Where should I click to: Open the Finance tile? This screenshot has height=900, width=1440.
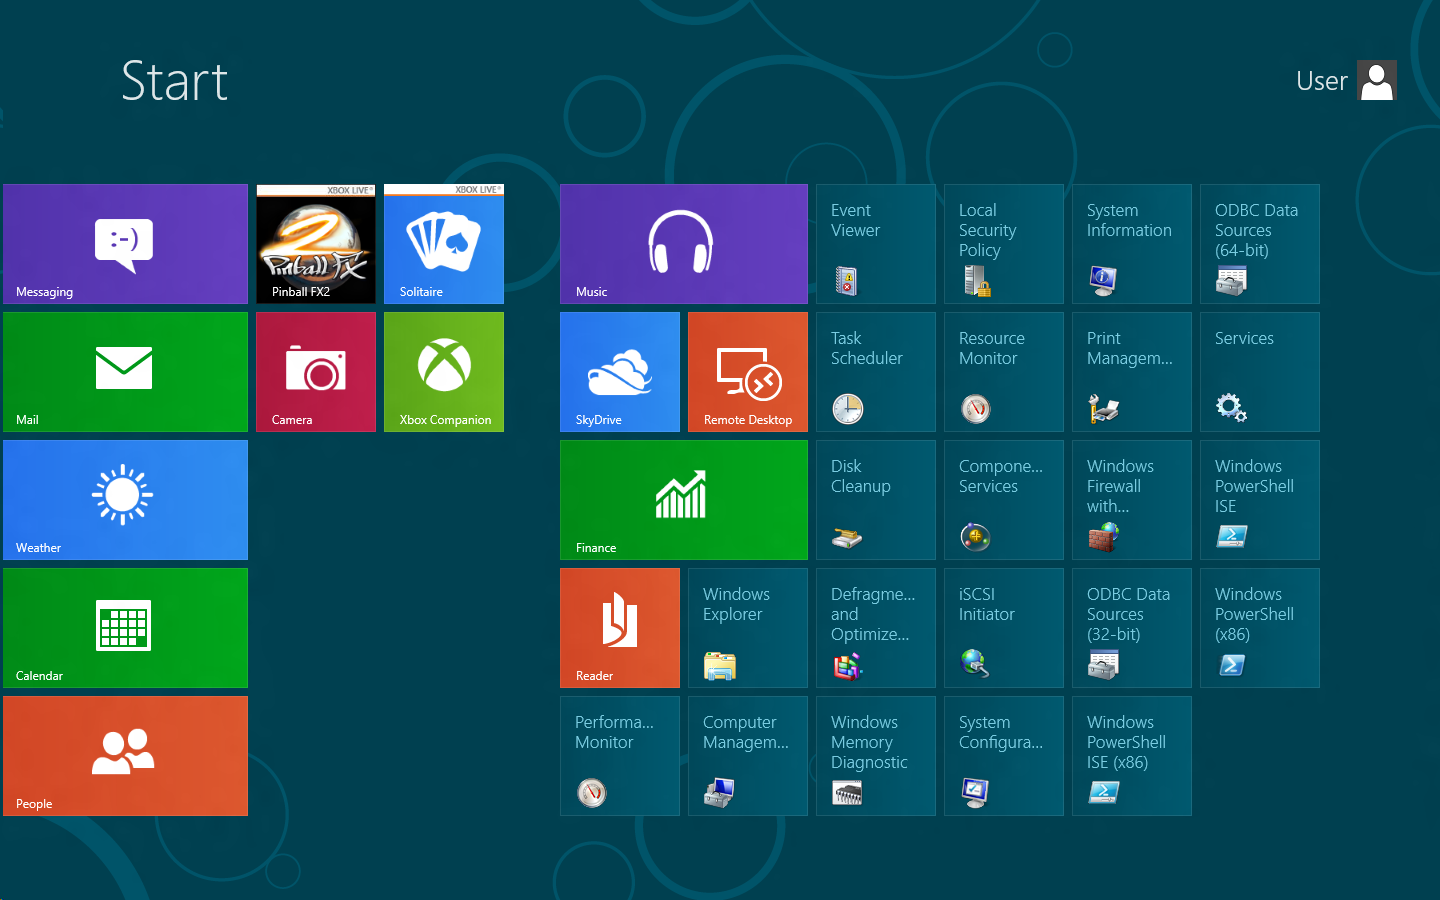click(x=684, y=500)
